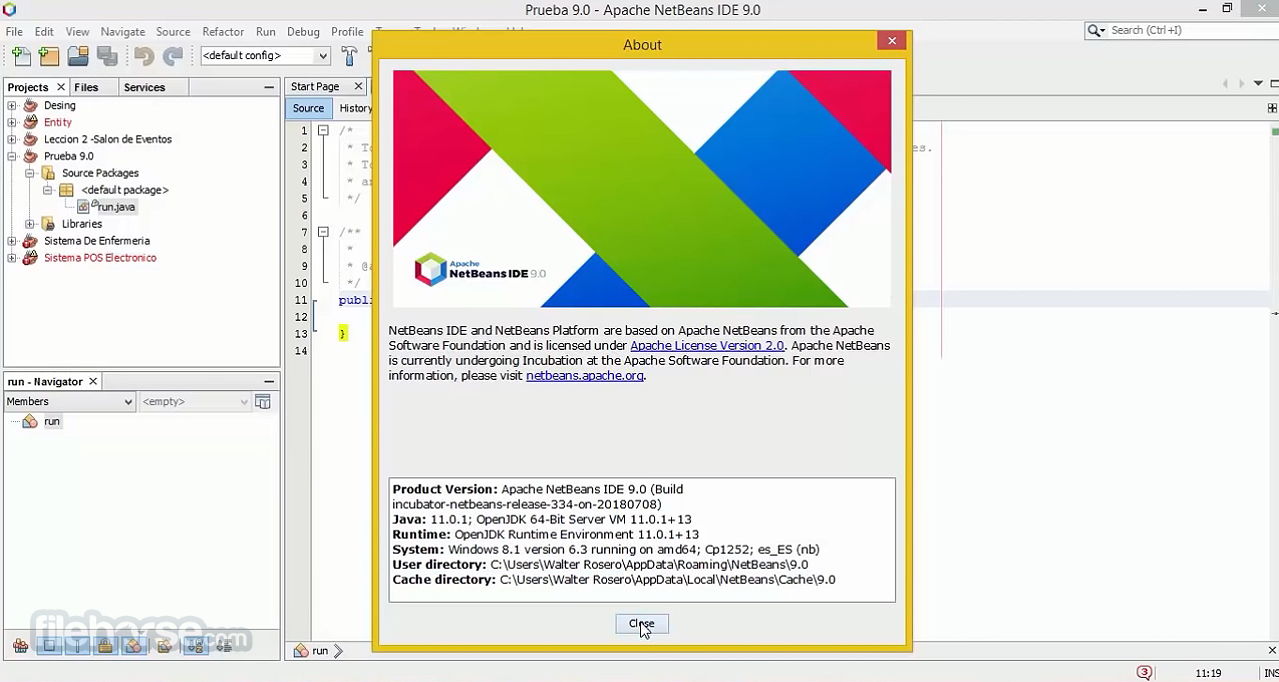This screenshot has height=682, width=1279.
Task: Collapse the Source Packages node
Action: coord(31,173)
